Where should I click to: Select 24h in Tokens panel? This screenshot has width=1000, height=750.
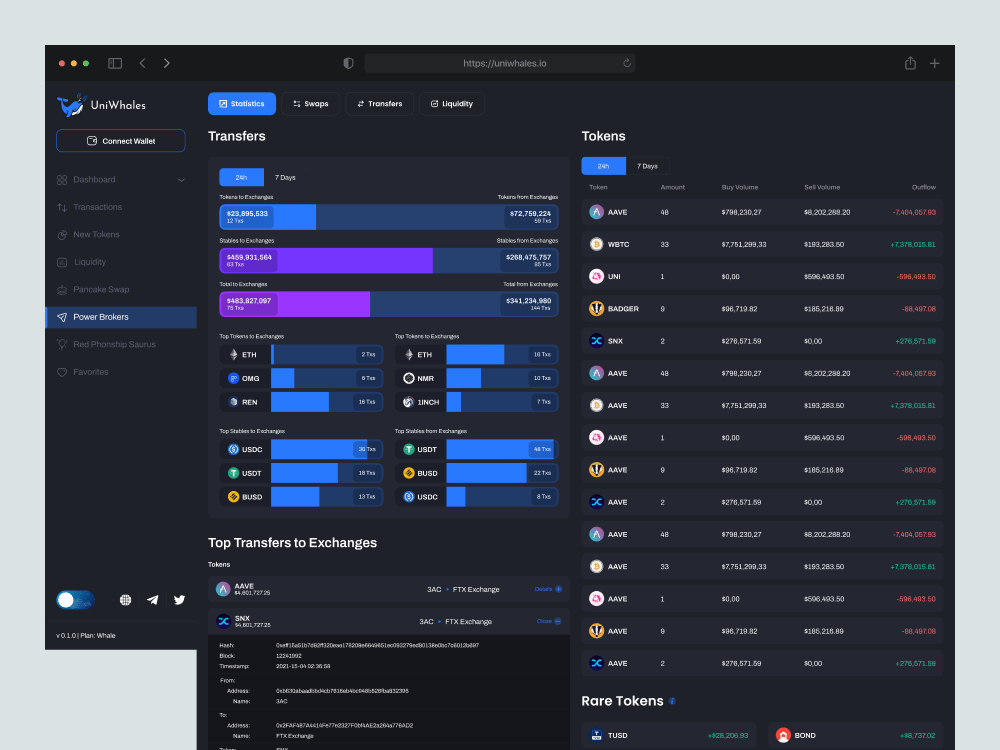(603, 166)
